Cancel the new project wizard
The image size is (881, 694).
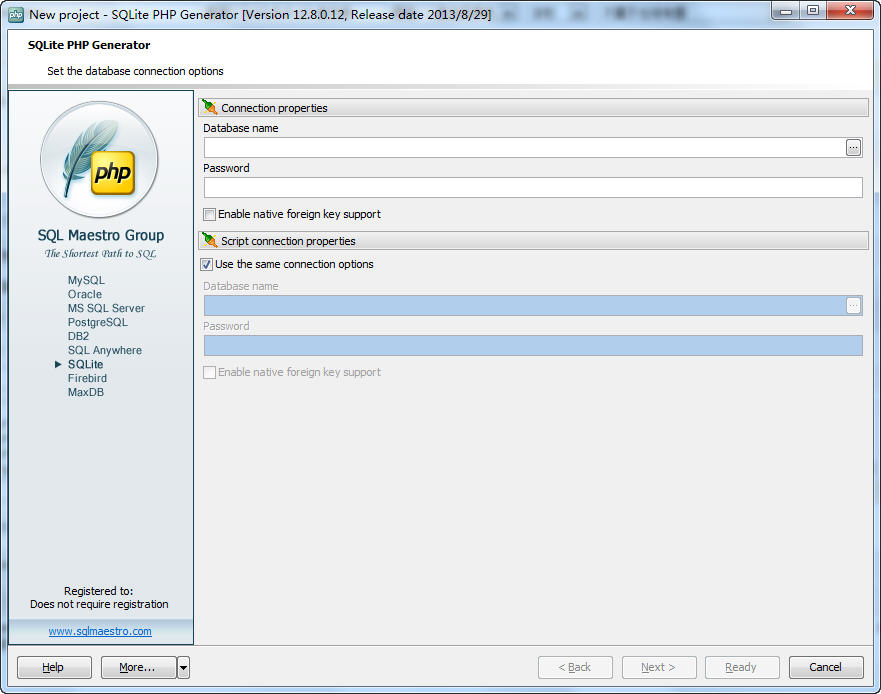click(x=826, y=667)
